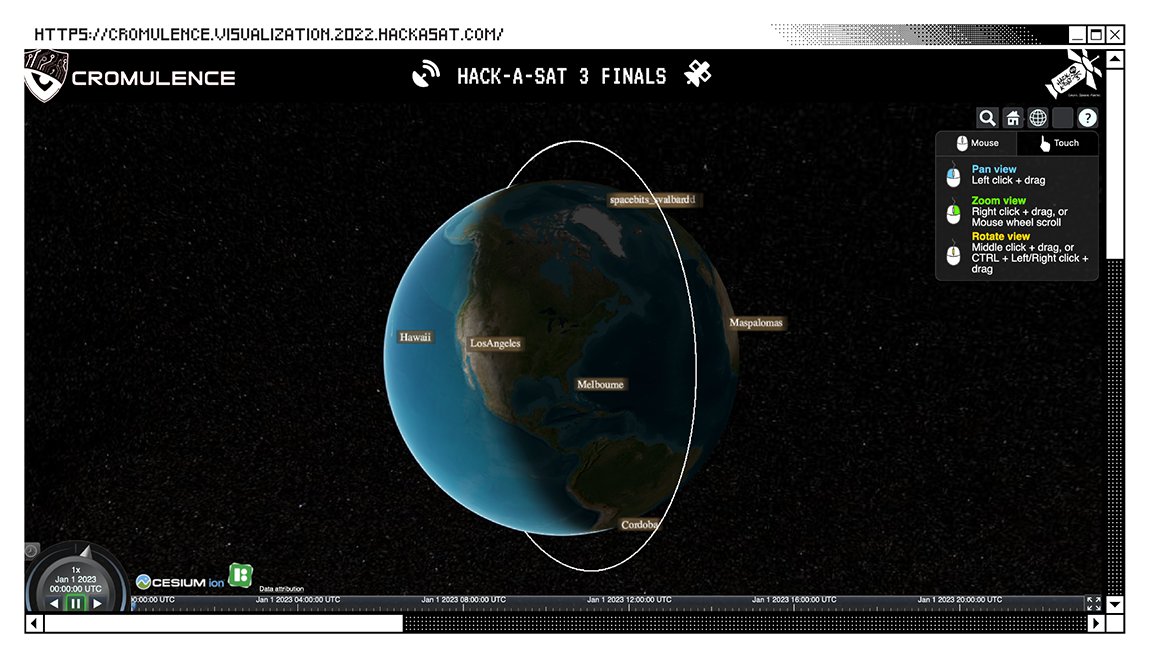Click the real-time clock icon on animation widget
The image size is (1165, 672).
point(31,551)
